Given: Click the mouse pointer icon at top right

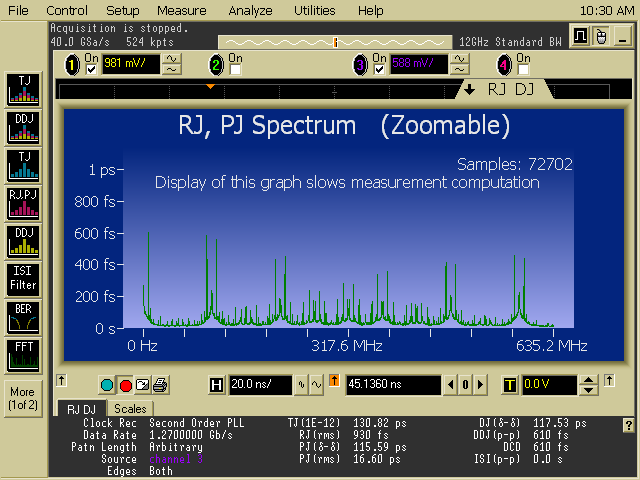Looking at the screenshot, I should coord(600,37).
